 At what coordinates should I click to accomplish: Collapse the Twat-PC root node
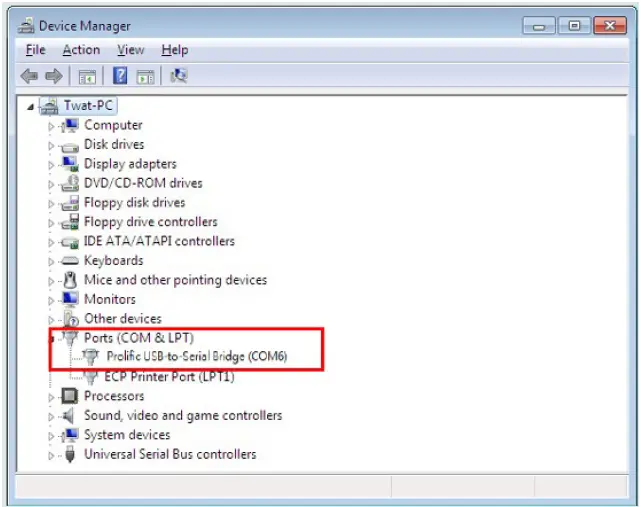click(x=30, y=107)
